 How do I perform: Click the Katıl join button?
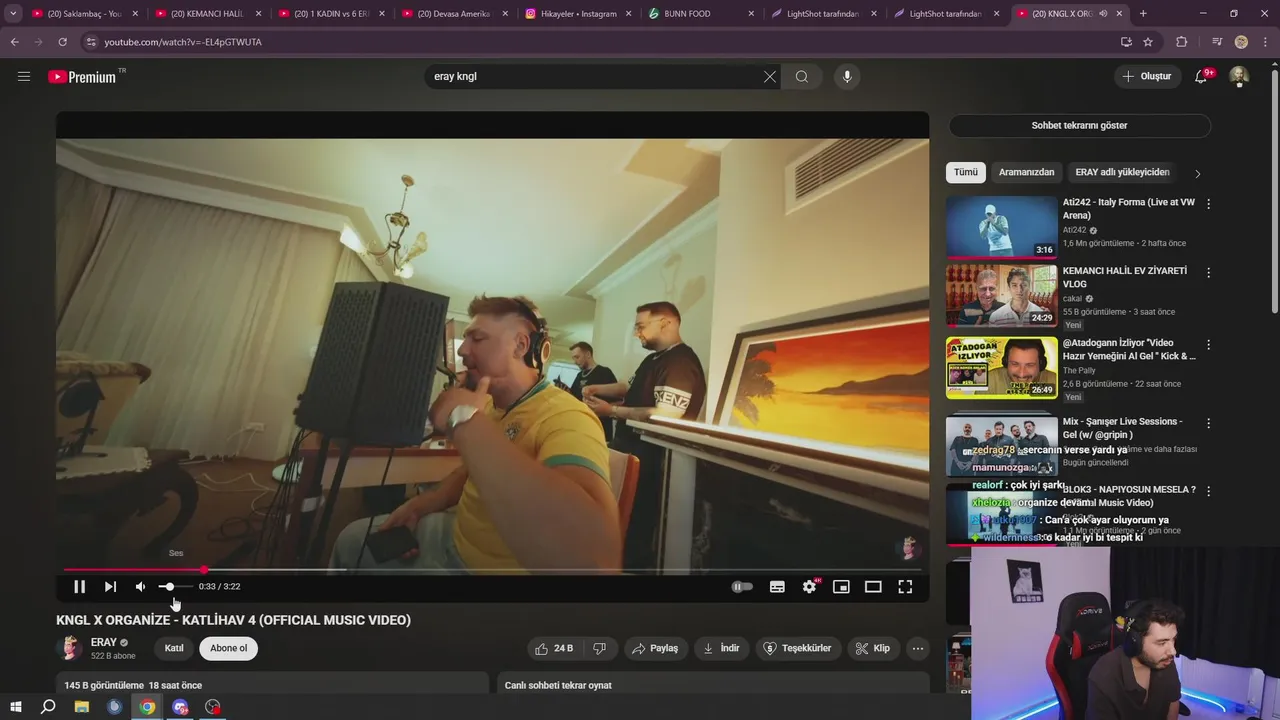pyautogui.click(x=174, y=648)
